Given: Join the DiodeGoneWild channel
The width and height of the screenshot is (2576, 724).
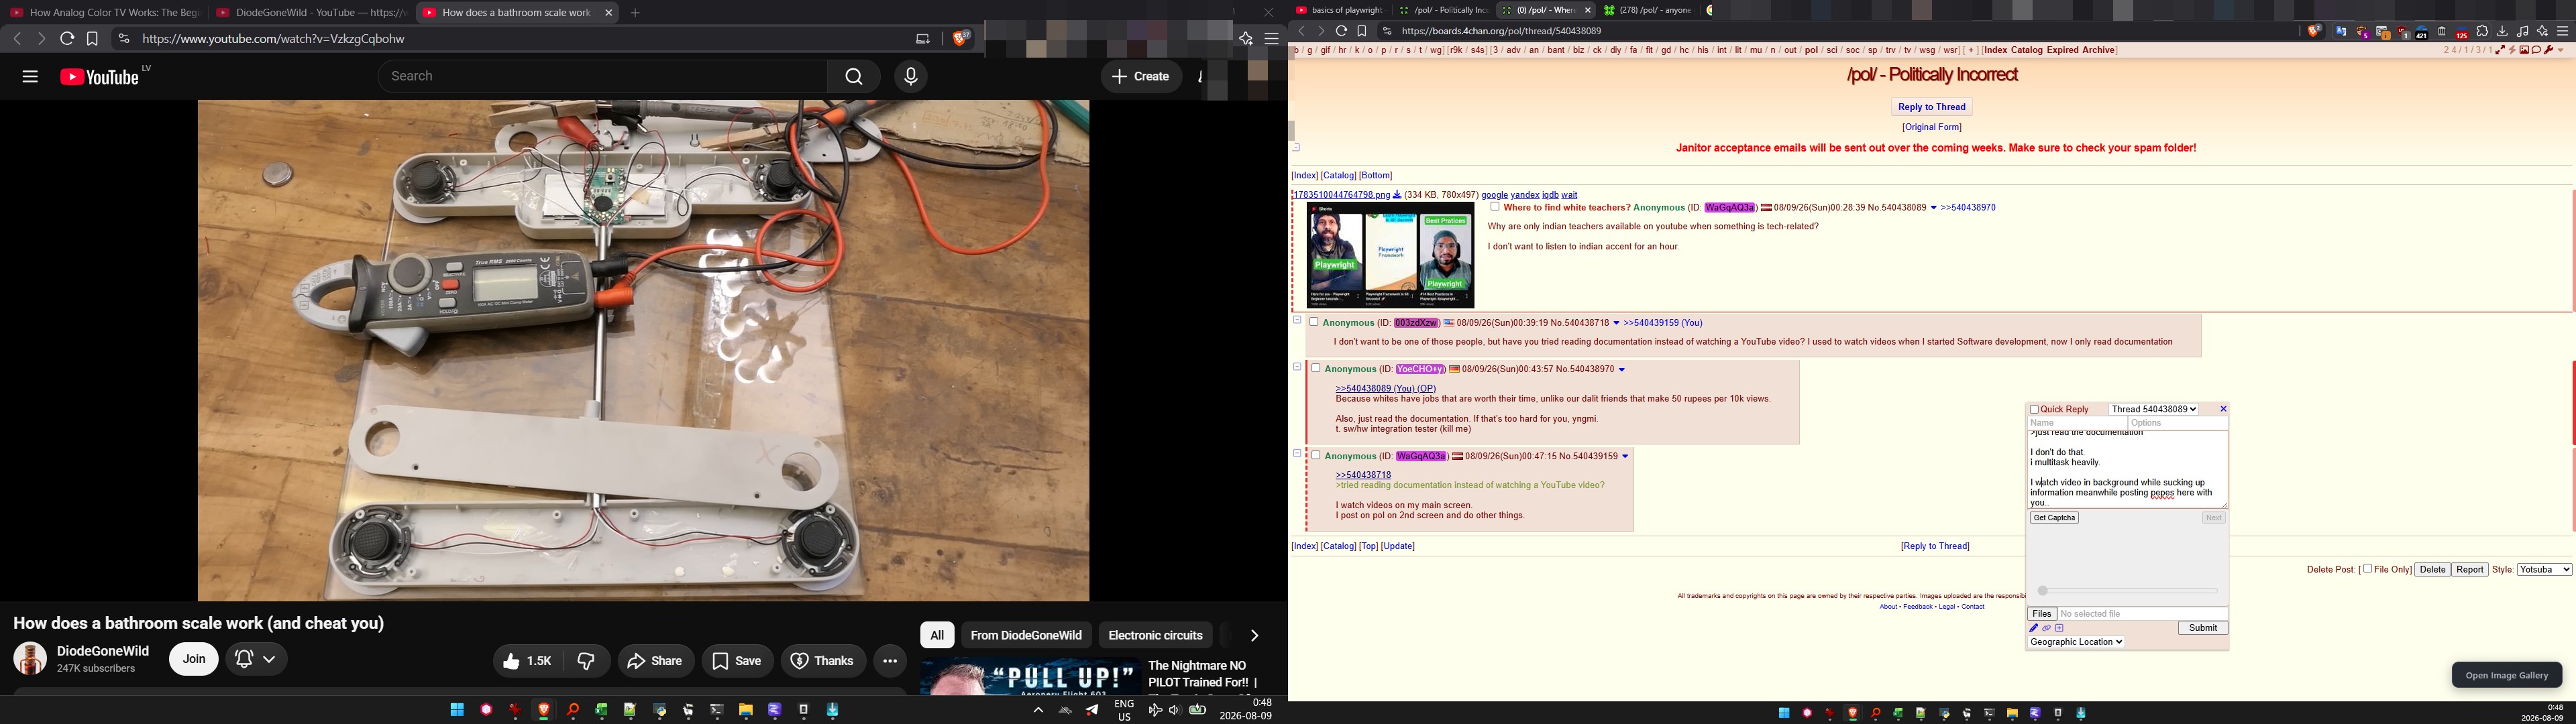Looking at the screenshot, I should [194, 659].
